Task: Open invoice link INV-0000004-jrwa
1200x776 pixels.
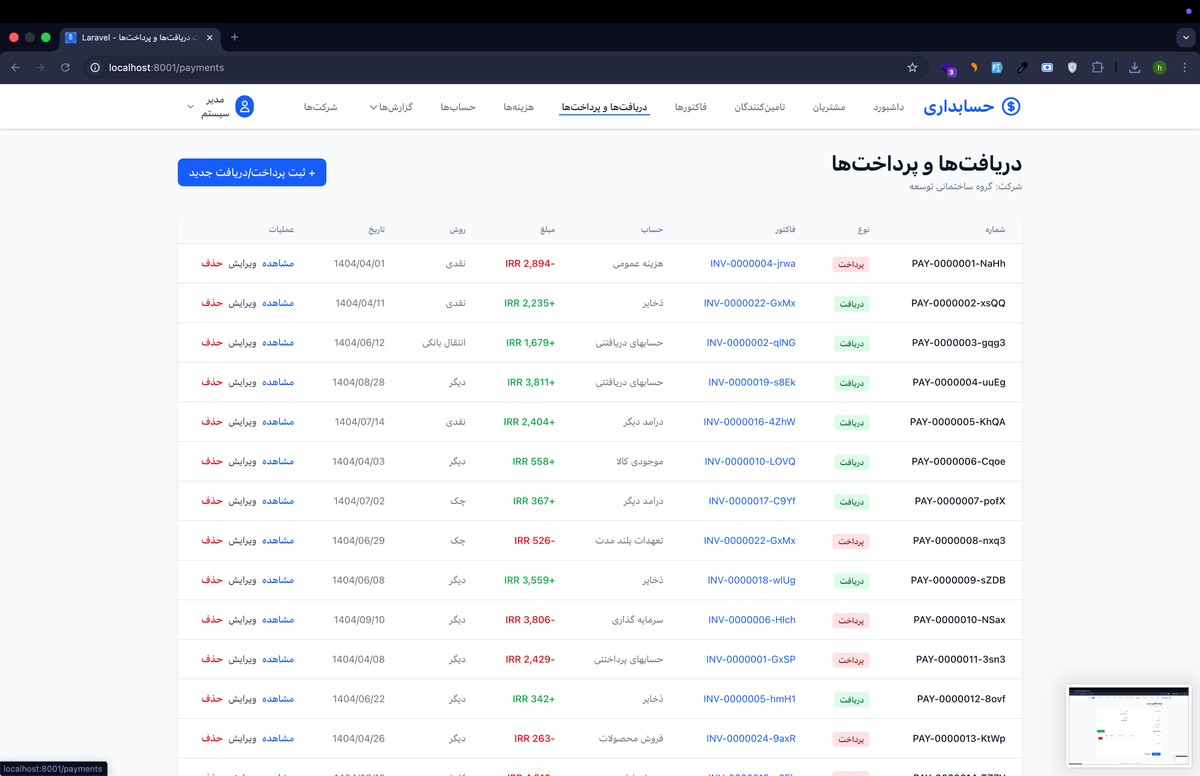Action: tap(752, 264)
